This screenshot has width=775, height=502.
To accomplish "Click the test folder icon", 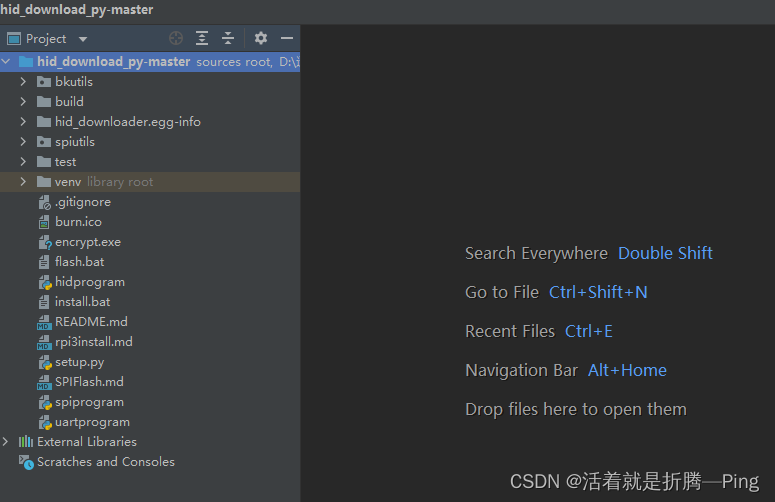I will point(44,162).
